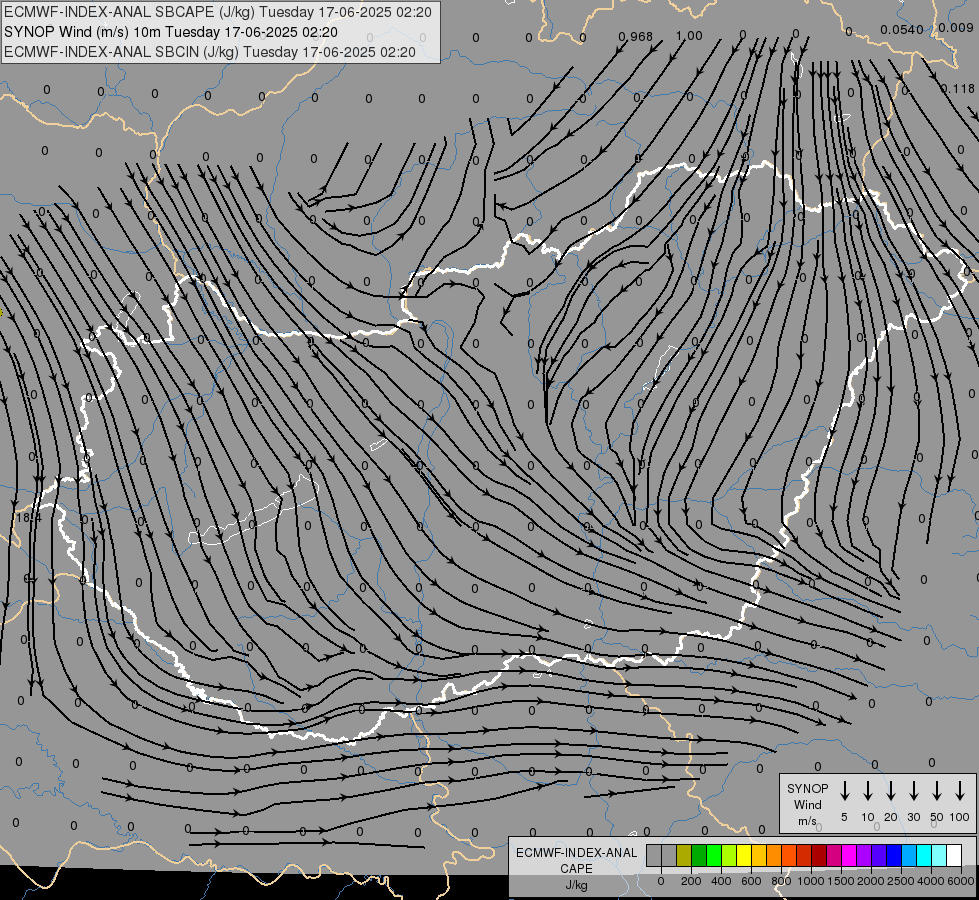Click the 0.009 value on the map
979x900 pixels.
click(955, 28)
